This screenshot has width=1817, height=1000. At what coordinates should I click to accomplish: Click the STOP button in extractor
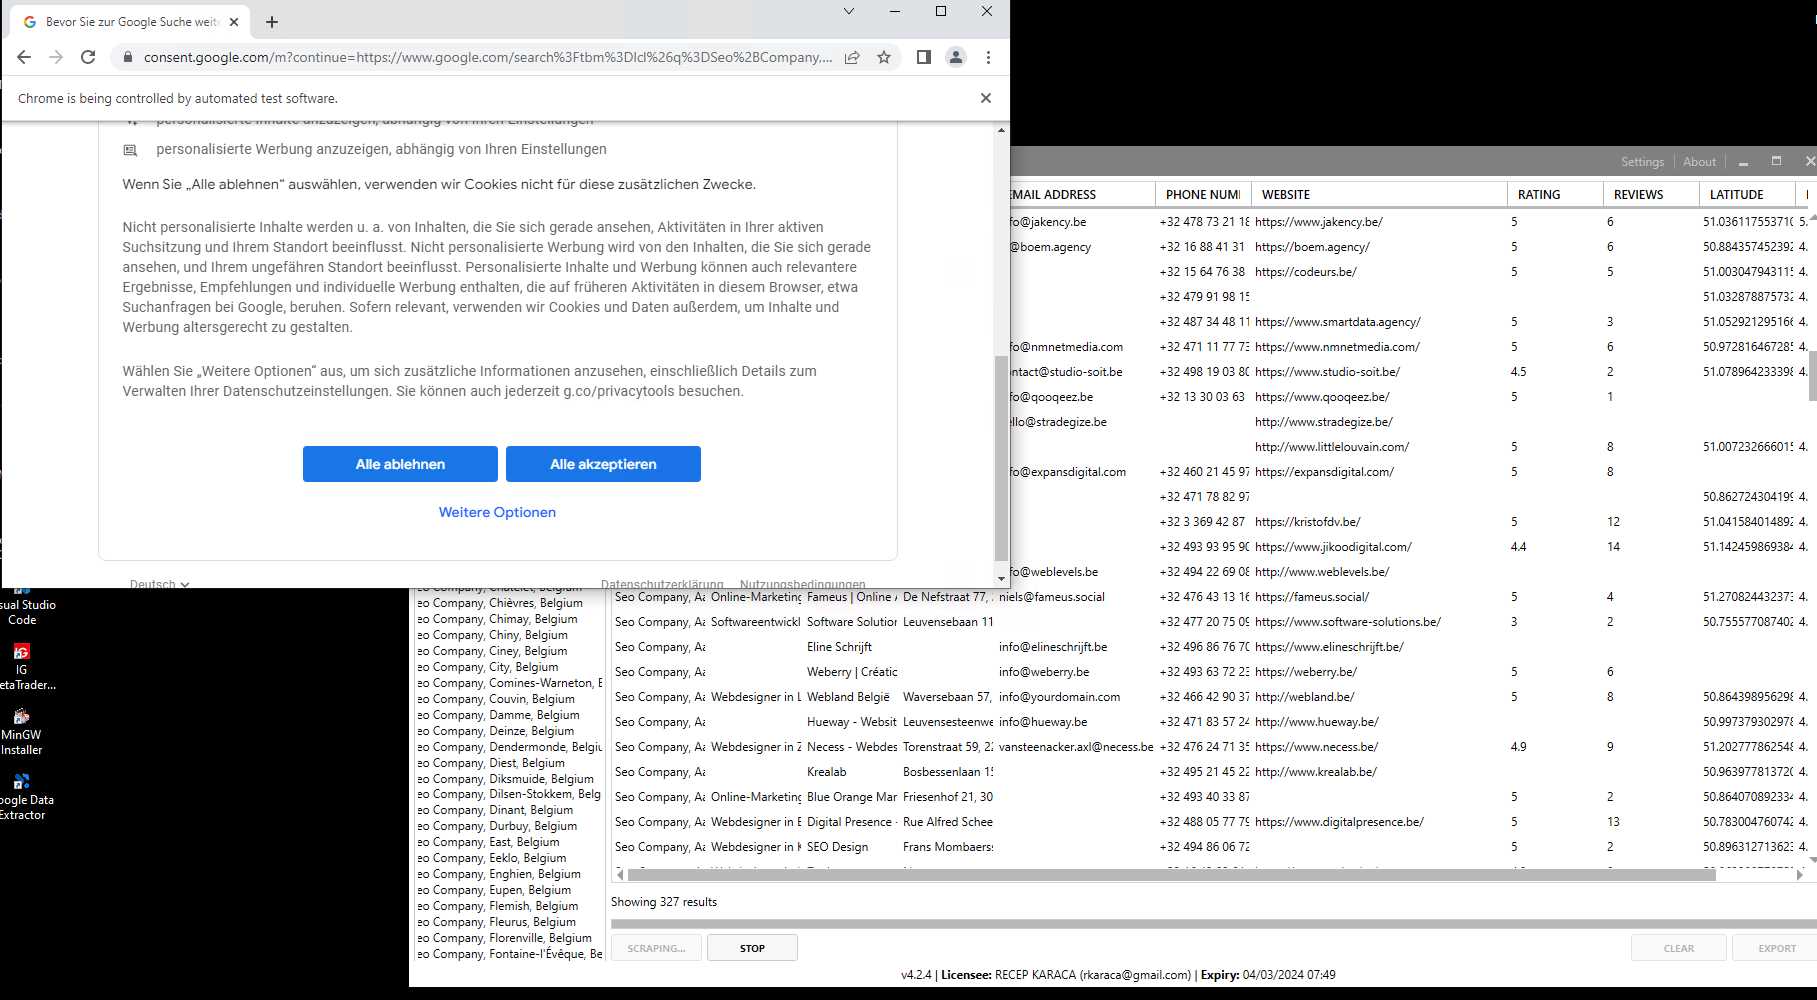pyautogui.click(x=752, y=948)
